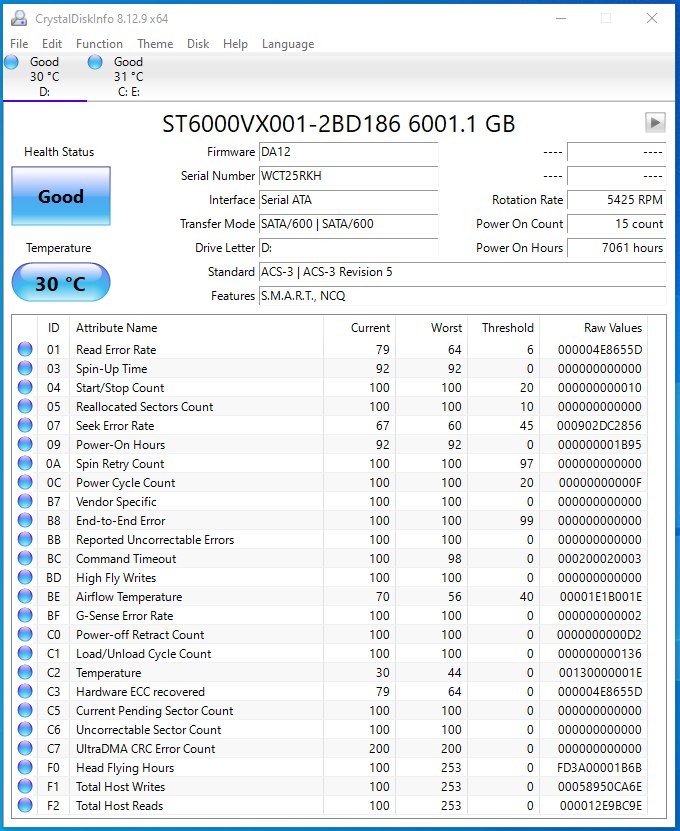Click the Rotation Rate value 5425 RPM
Screen dimensions: 680x831
616,200
